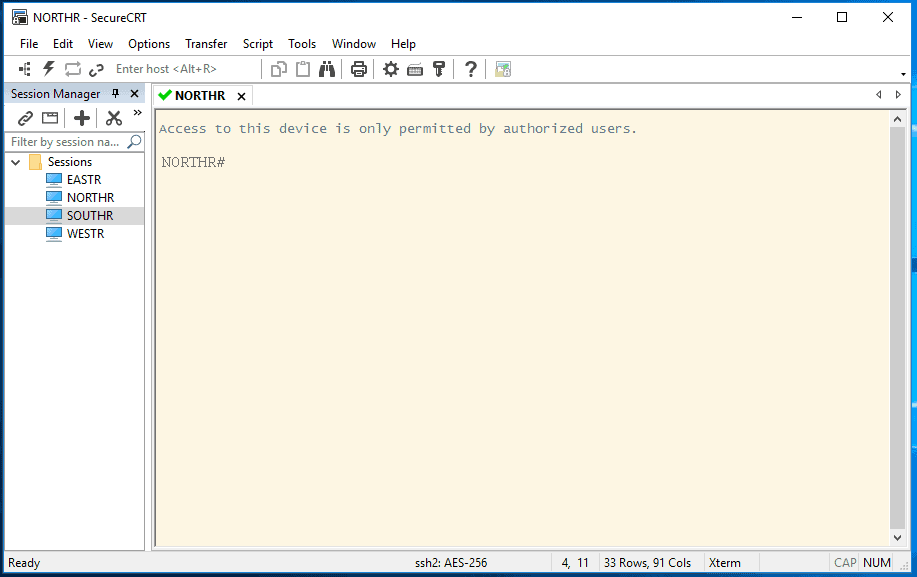Click the tab scroll right arrow
Screen dimensions: 917x577
click(x=898, y=95)
